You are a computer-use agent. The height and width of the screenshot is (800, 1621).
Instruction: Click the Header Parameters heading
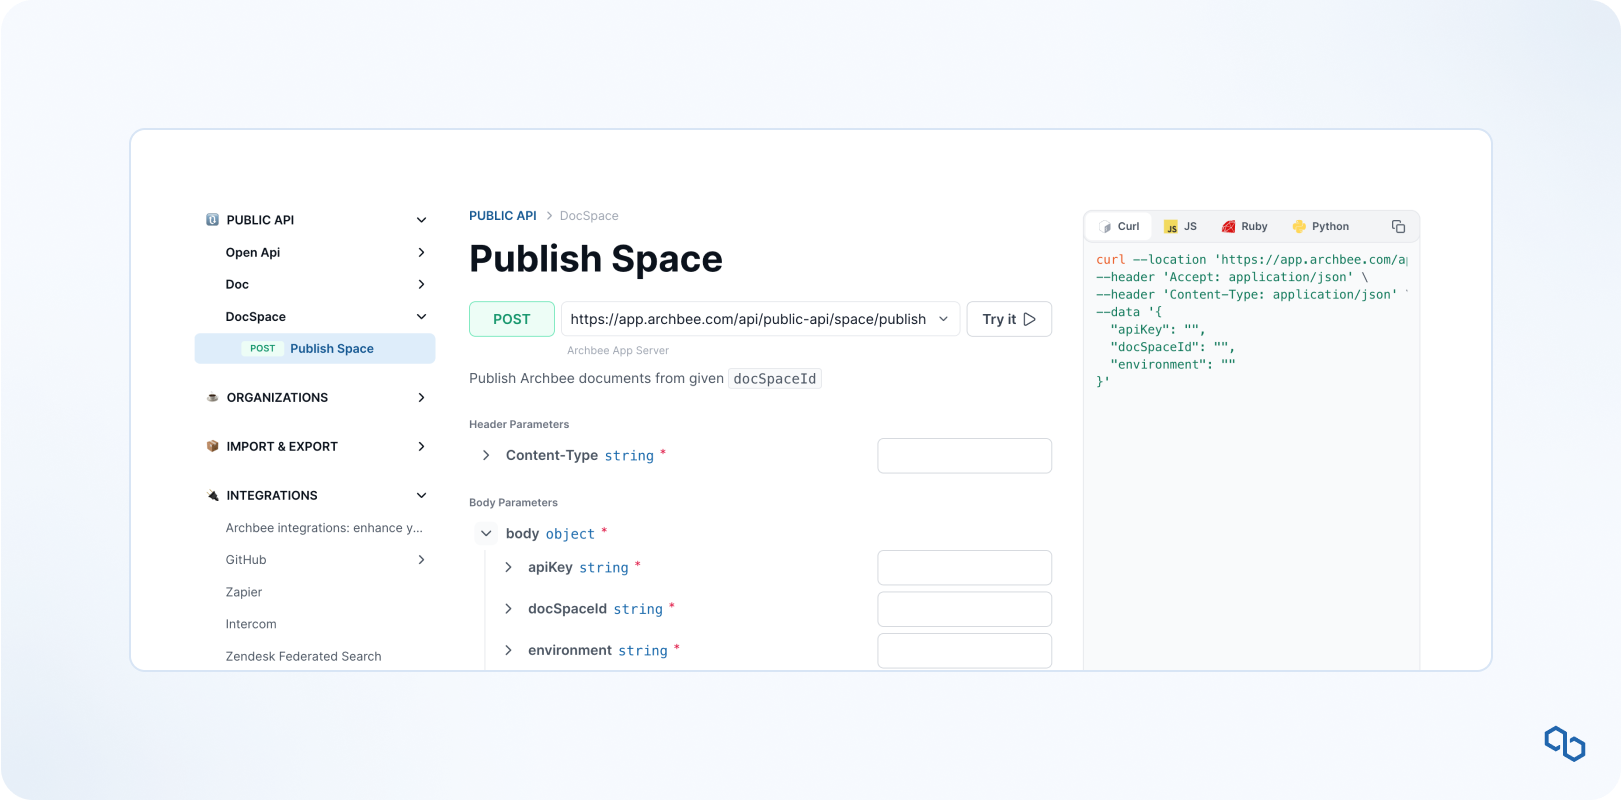pos(519,425)
